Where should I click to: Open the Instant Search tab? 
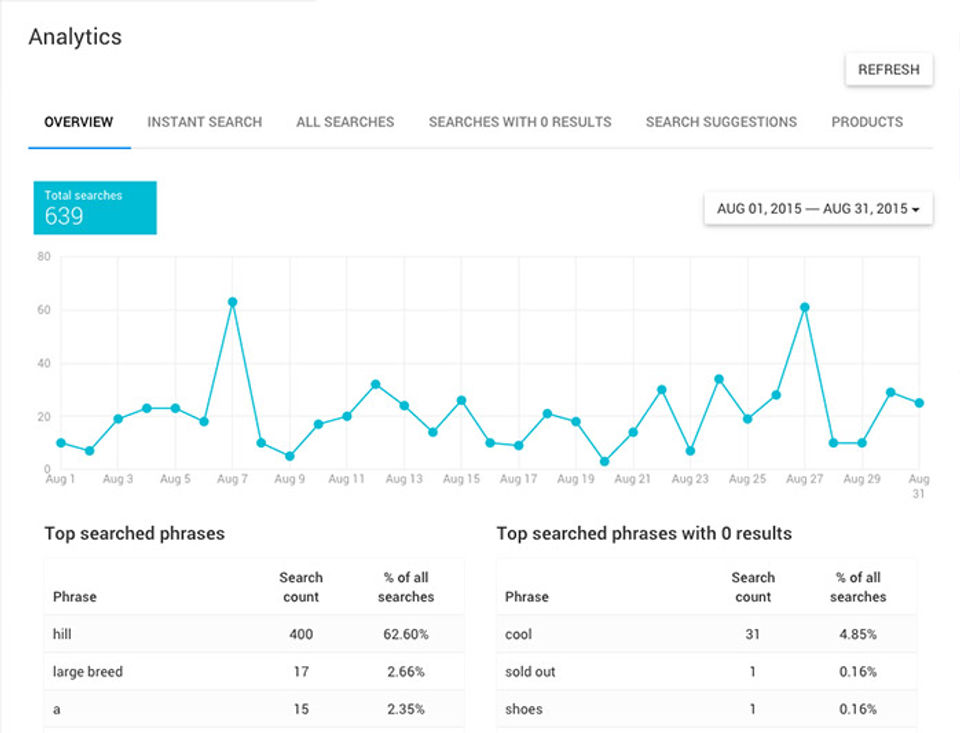(x=204, y=122)
